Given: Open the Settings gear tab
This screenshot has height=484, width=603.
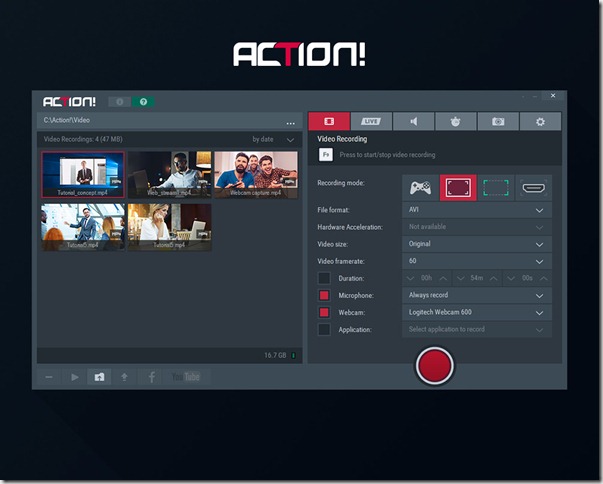Looking at the screenshot, I should click(540, 121).
